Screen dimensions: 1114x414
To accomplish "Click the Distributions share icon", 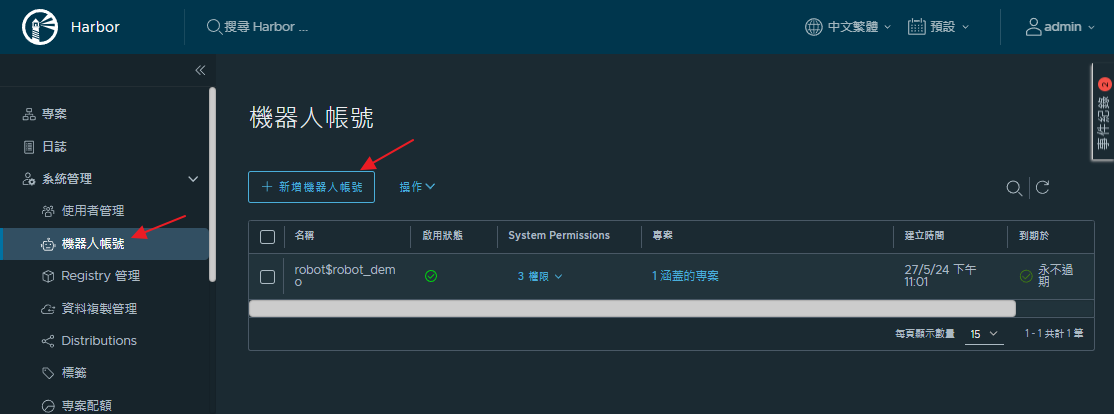I will [x=48, y=341].
